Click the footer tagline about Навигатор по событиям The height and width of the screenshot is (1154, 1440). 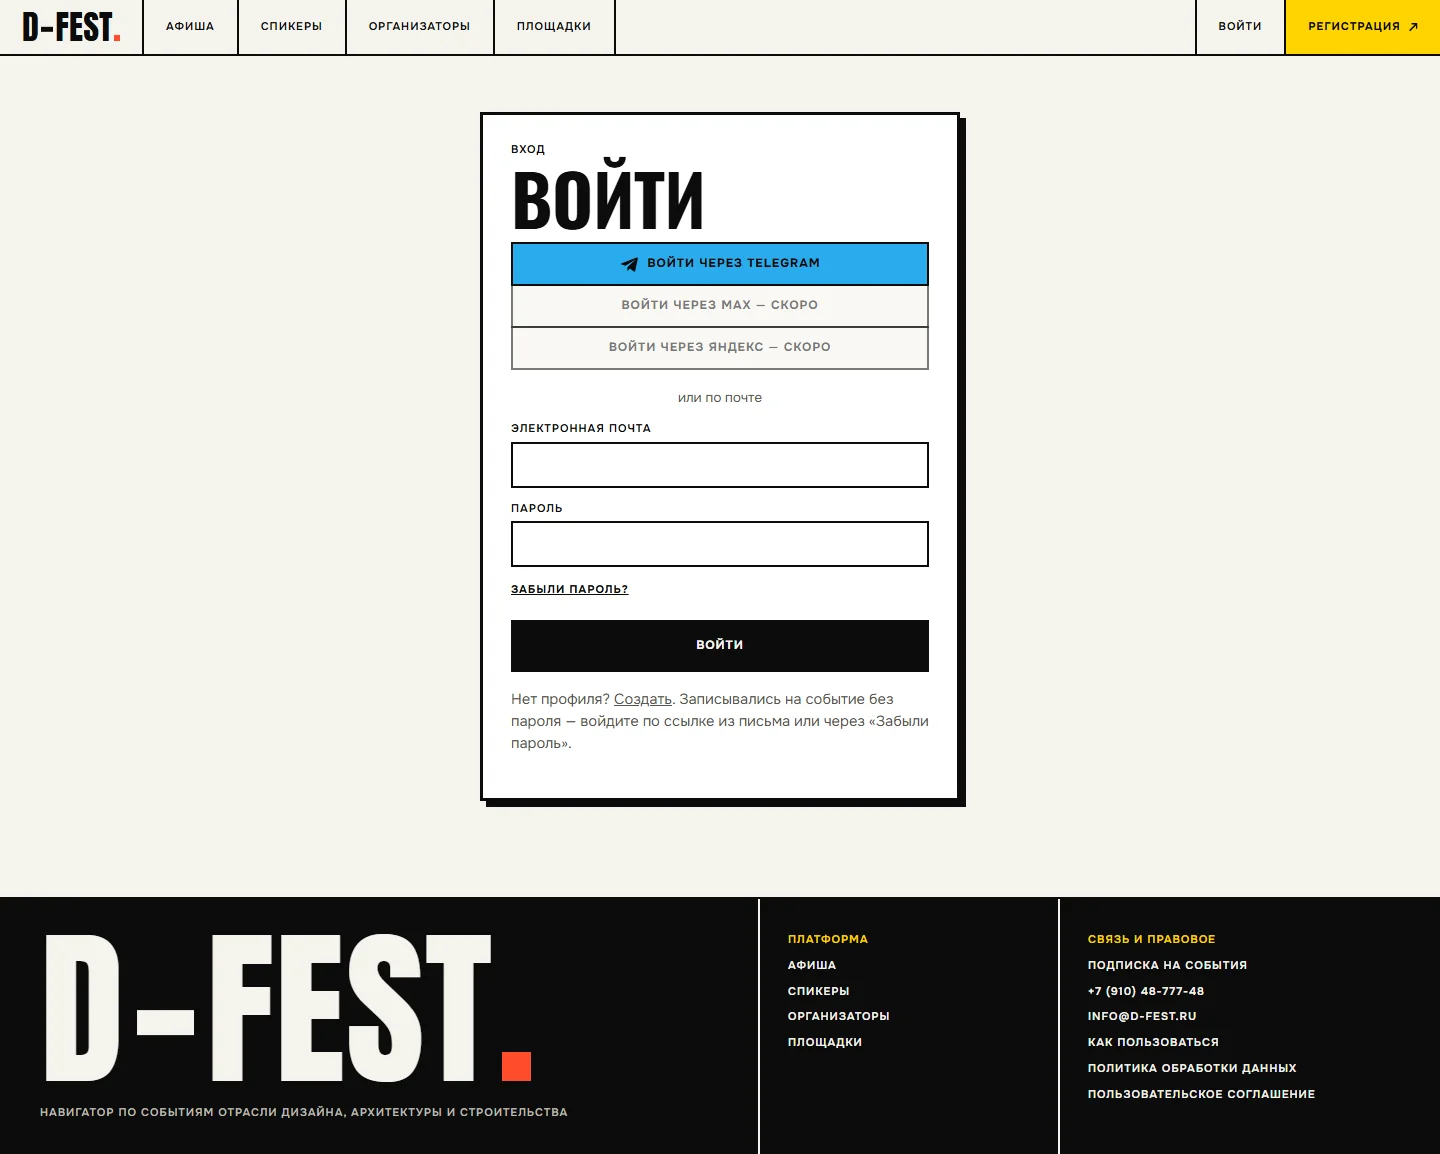pos(304,1112)
